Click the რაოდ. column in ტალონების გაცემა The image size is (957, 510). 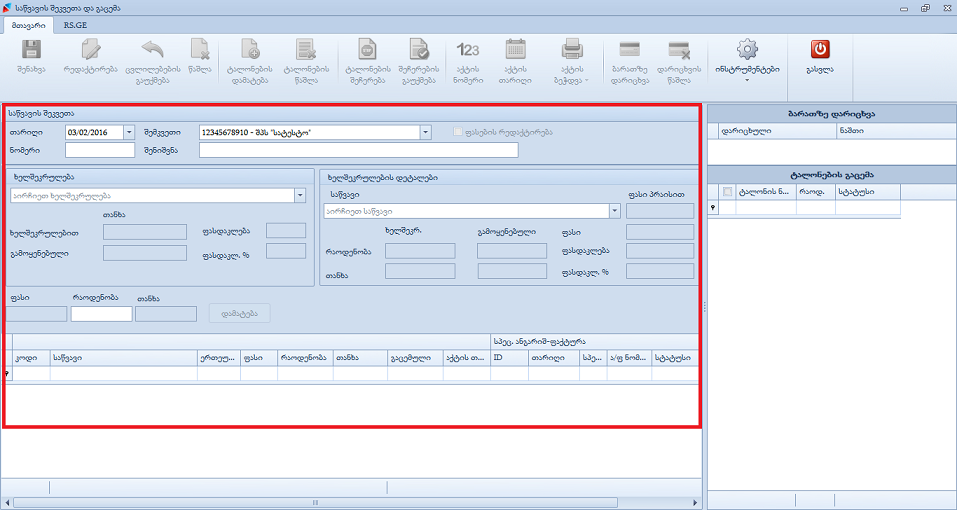tap(815, 192)
